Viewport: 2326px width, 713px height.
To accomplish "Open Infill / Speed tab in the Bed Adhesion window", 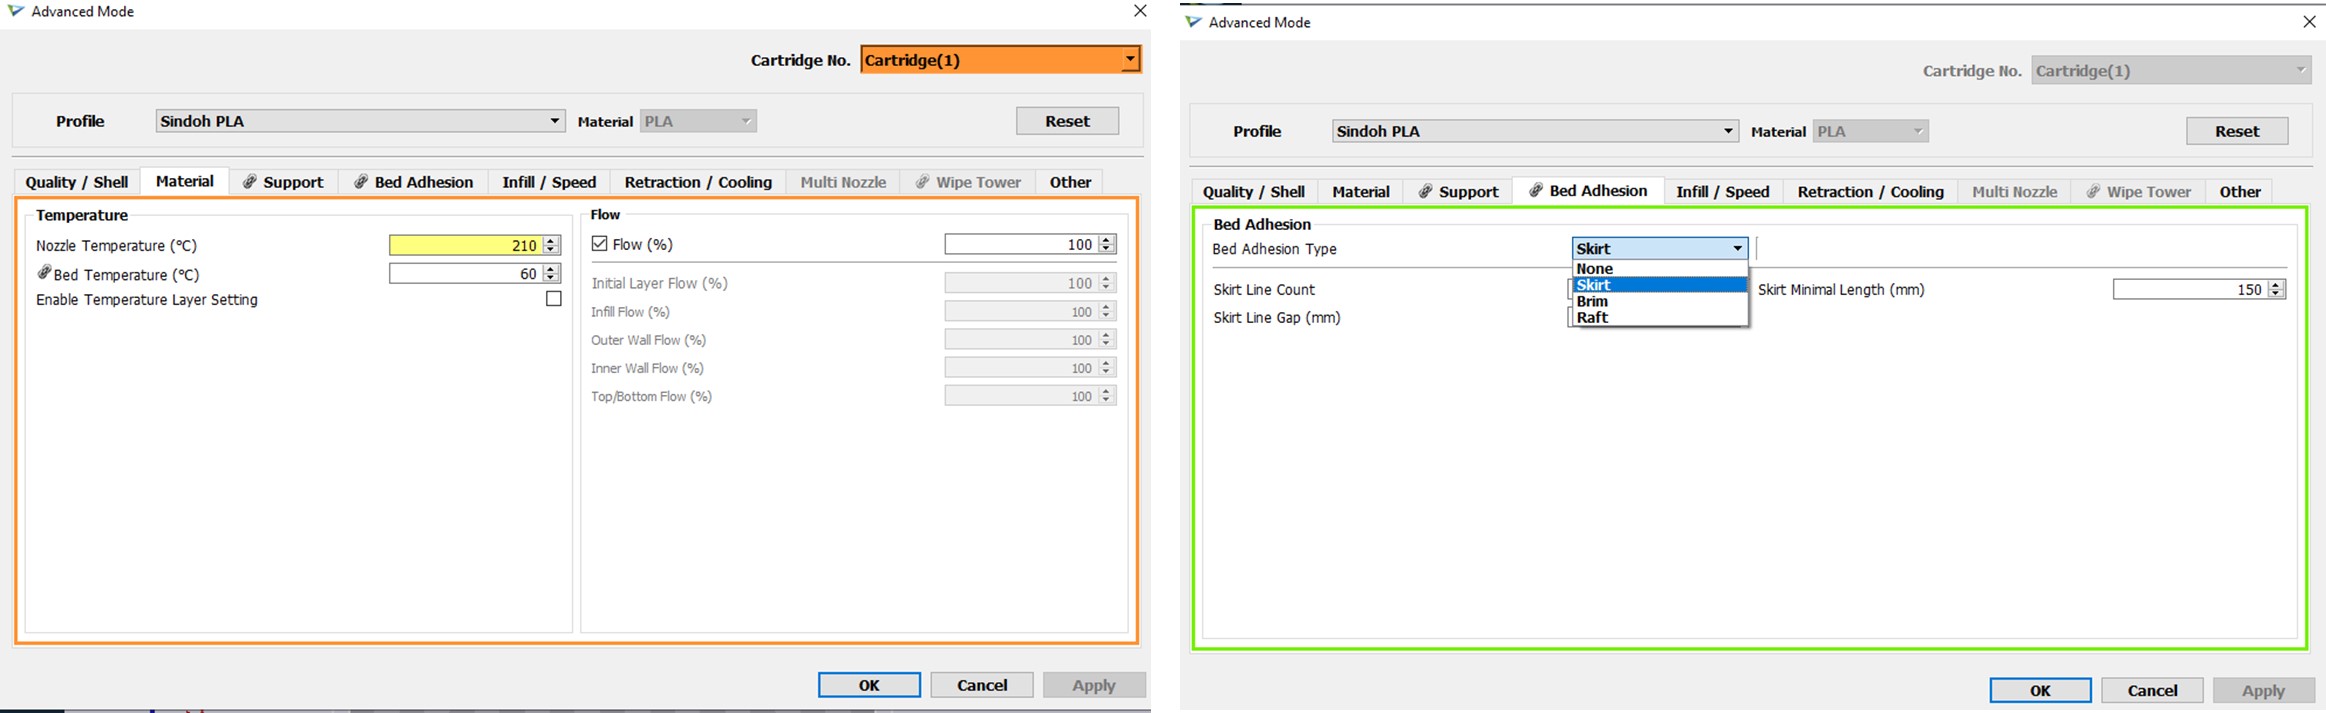I will [x=1722, y=192].
